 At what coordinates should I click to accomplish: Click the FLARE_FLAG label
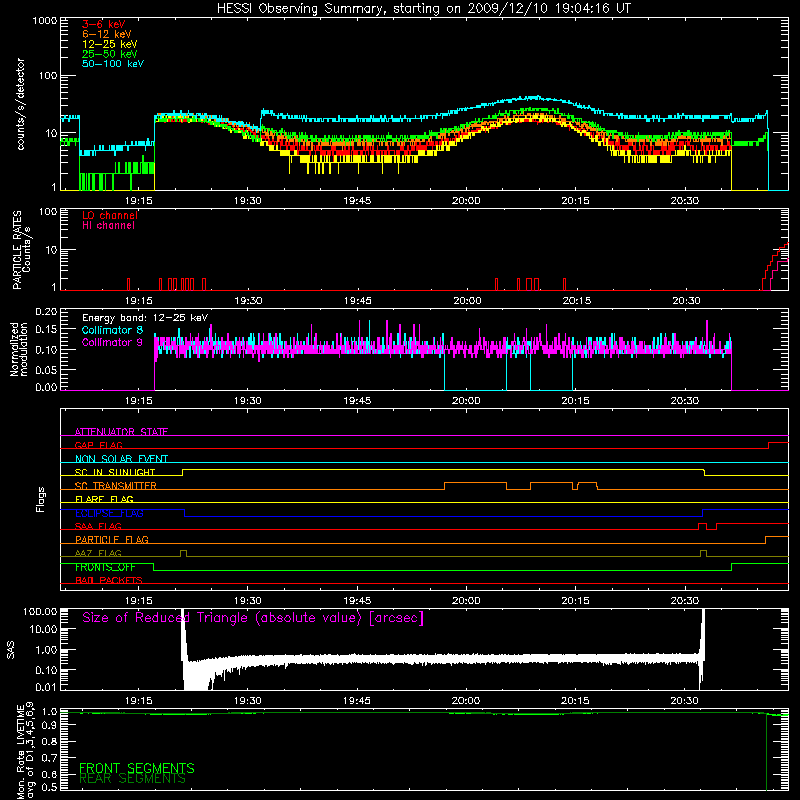pyautogui.click(x=104, y=499)
